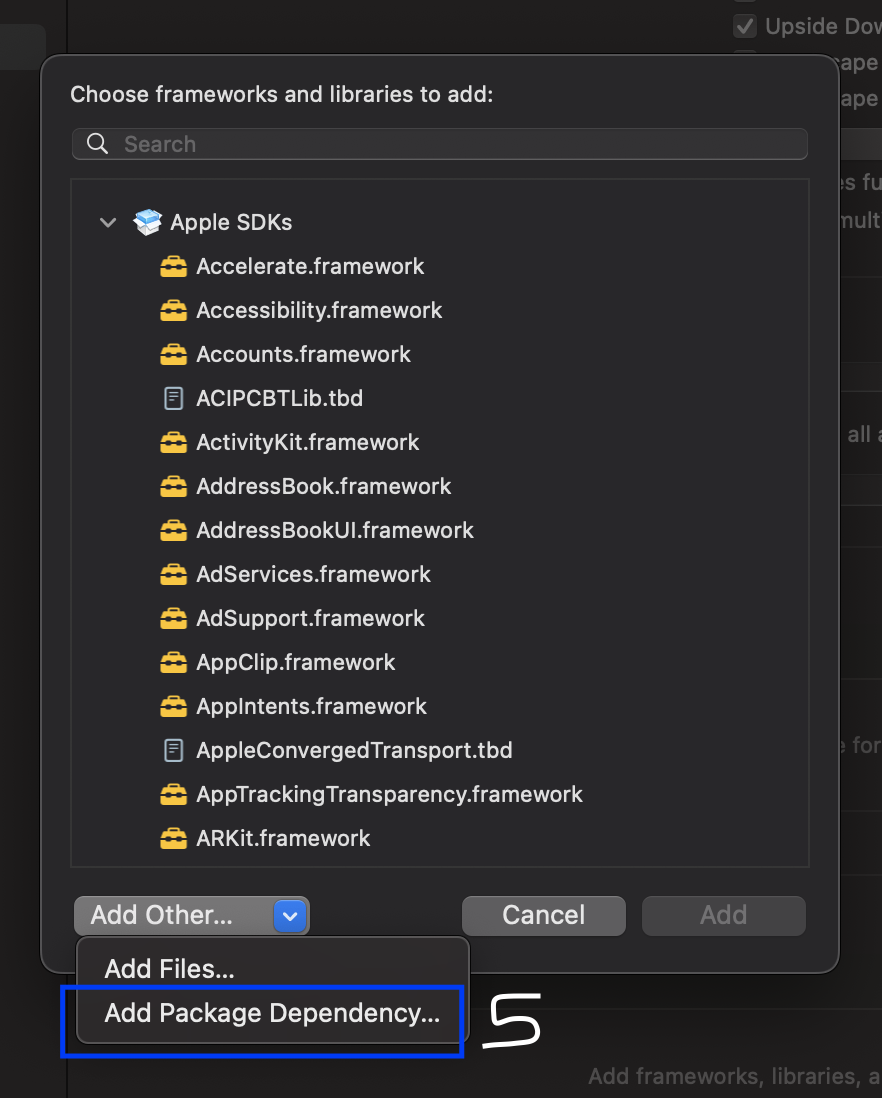
Task: Click the ActivityKit.framework toolbox icon
Action: point(173,443)
